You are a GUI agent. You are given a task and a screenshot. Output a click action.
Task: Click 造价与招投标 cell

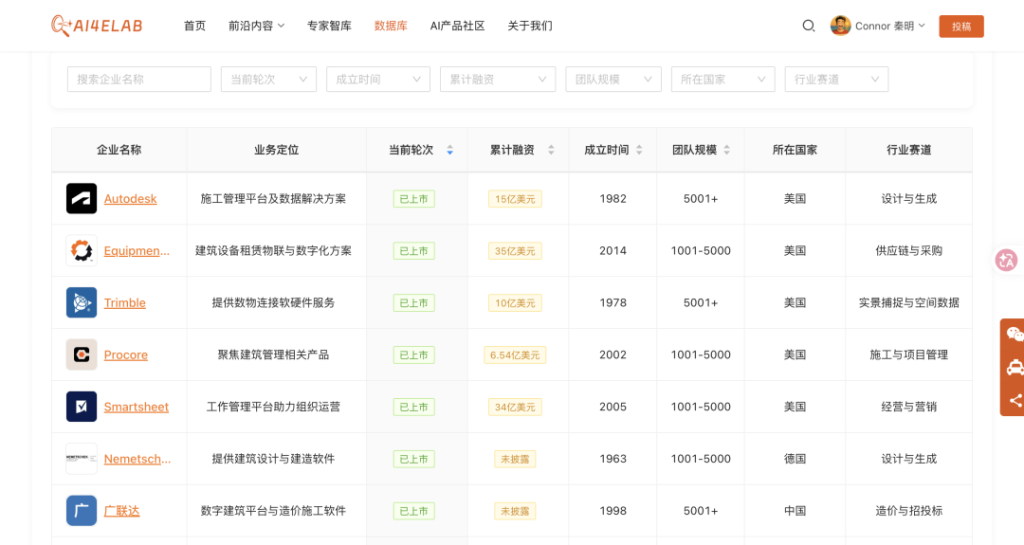[908, 511]
